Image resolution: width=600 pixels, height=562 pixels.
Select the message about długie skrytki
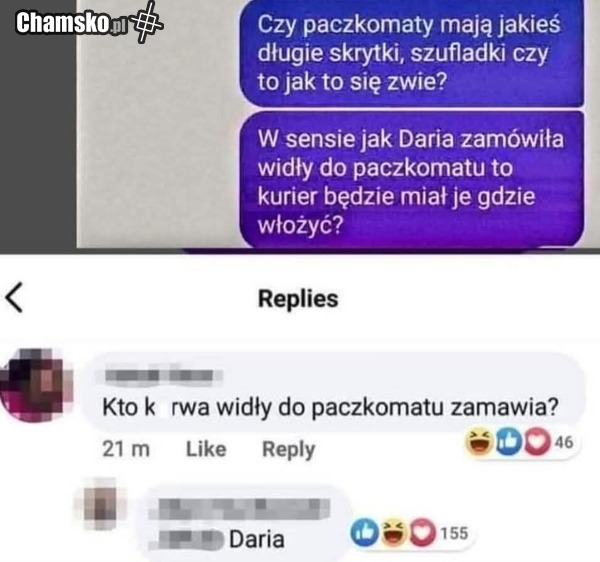(x=412, y=53)
